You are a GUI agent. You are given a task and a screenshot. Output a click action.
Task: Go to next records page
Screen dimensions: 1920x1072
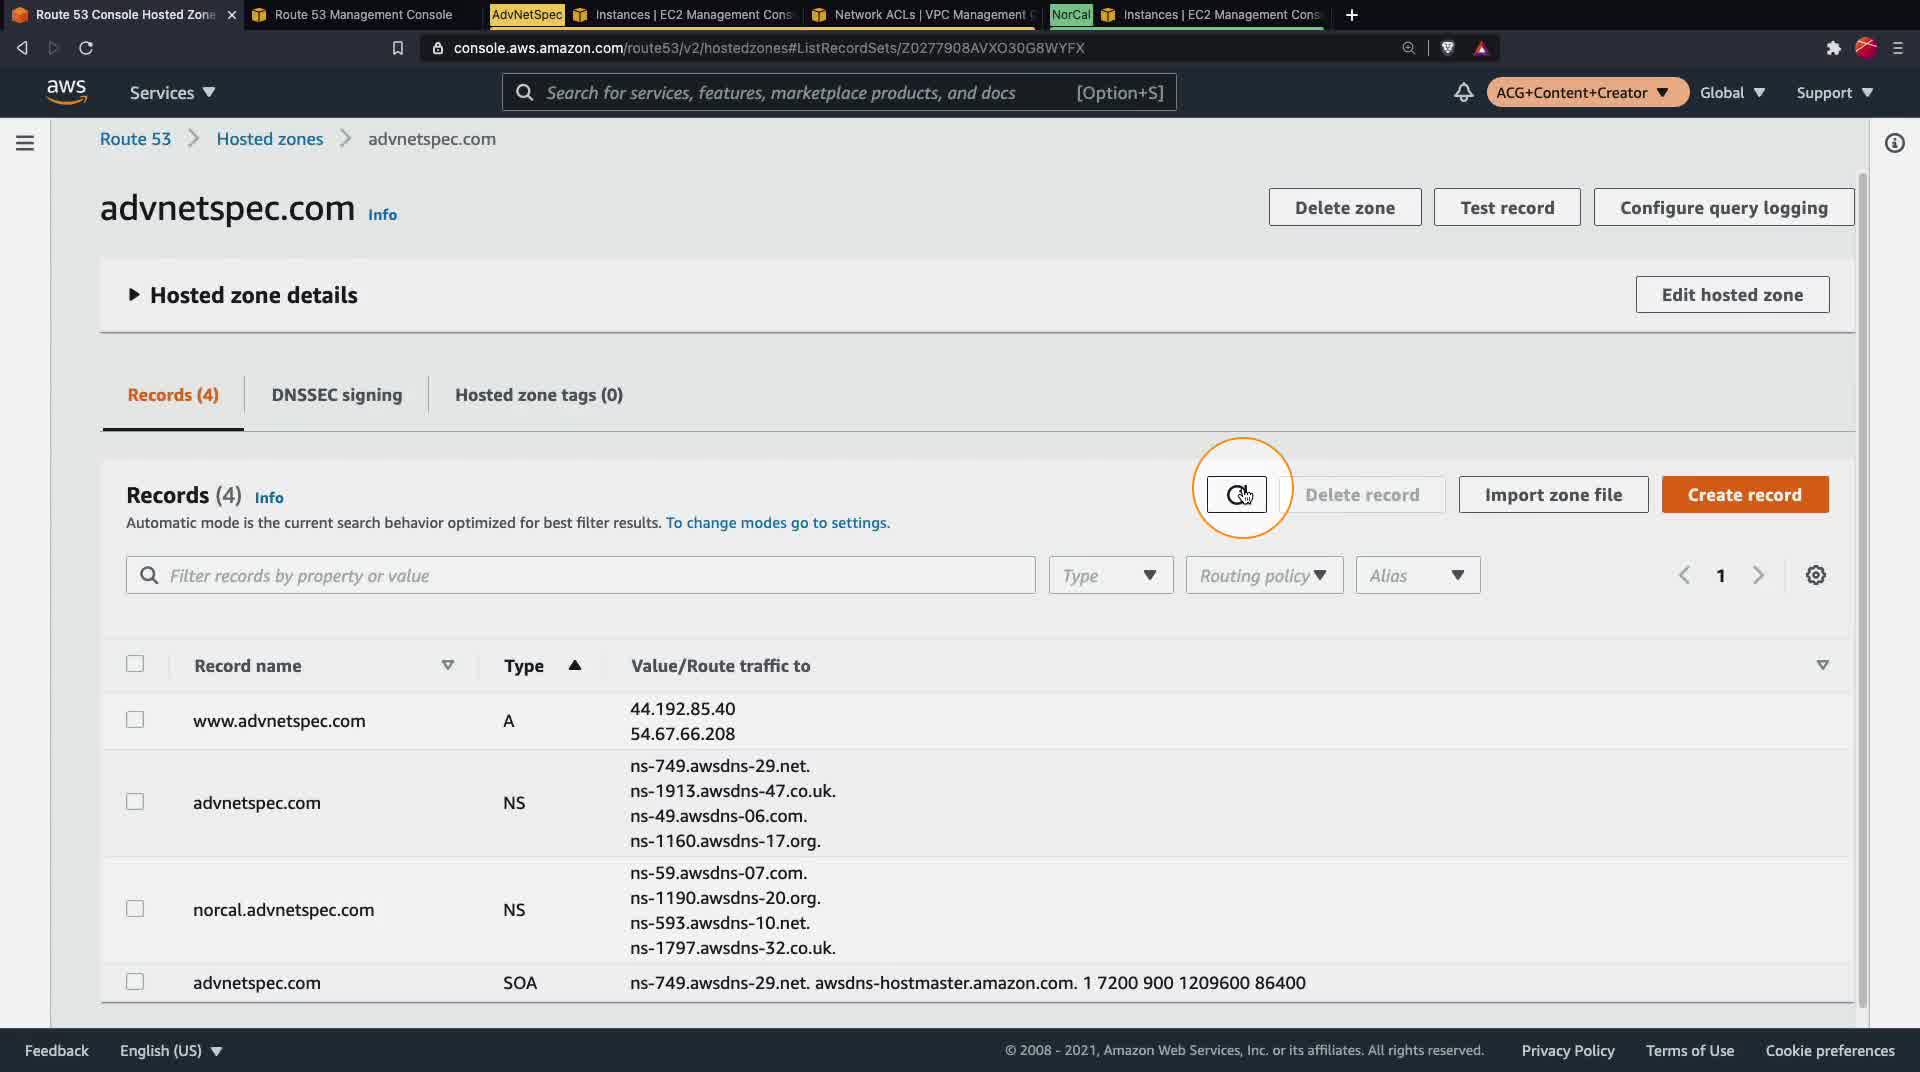coord(1758,575)
